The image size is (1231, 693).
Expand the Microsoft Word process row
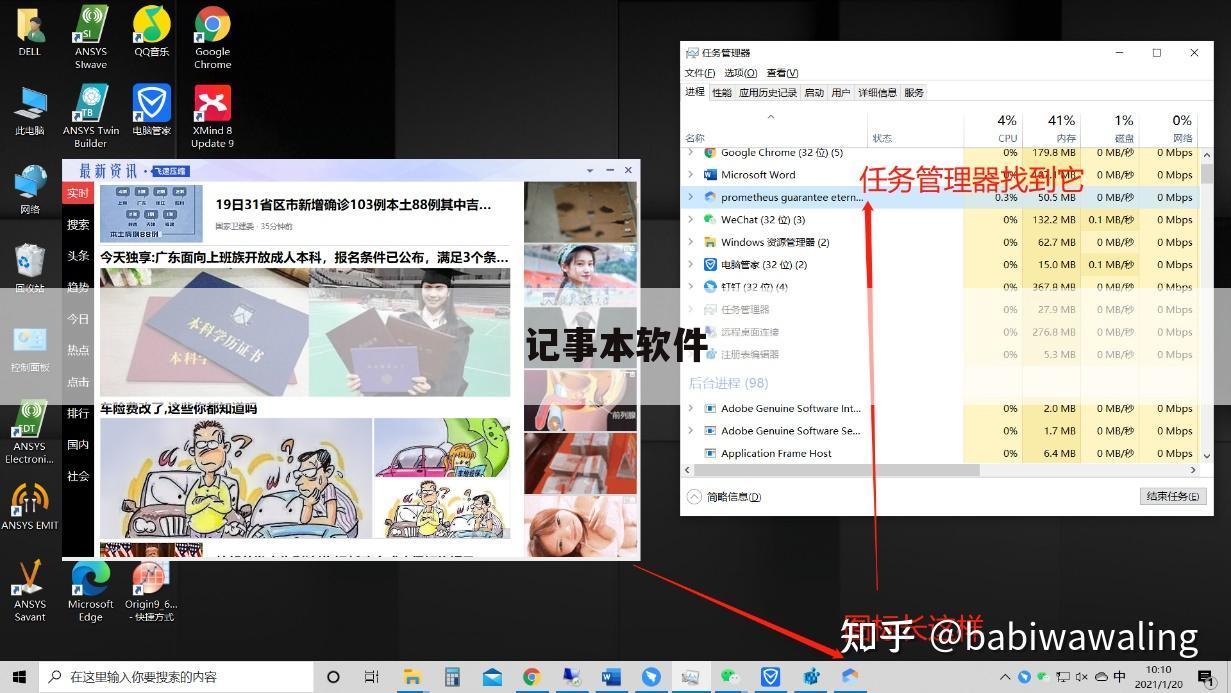tap(690, 174)
